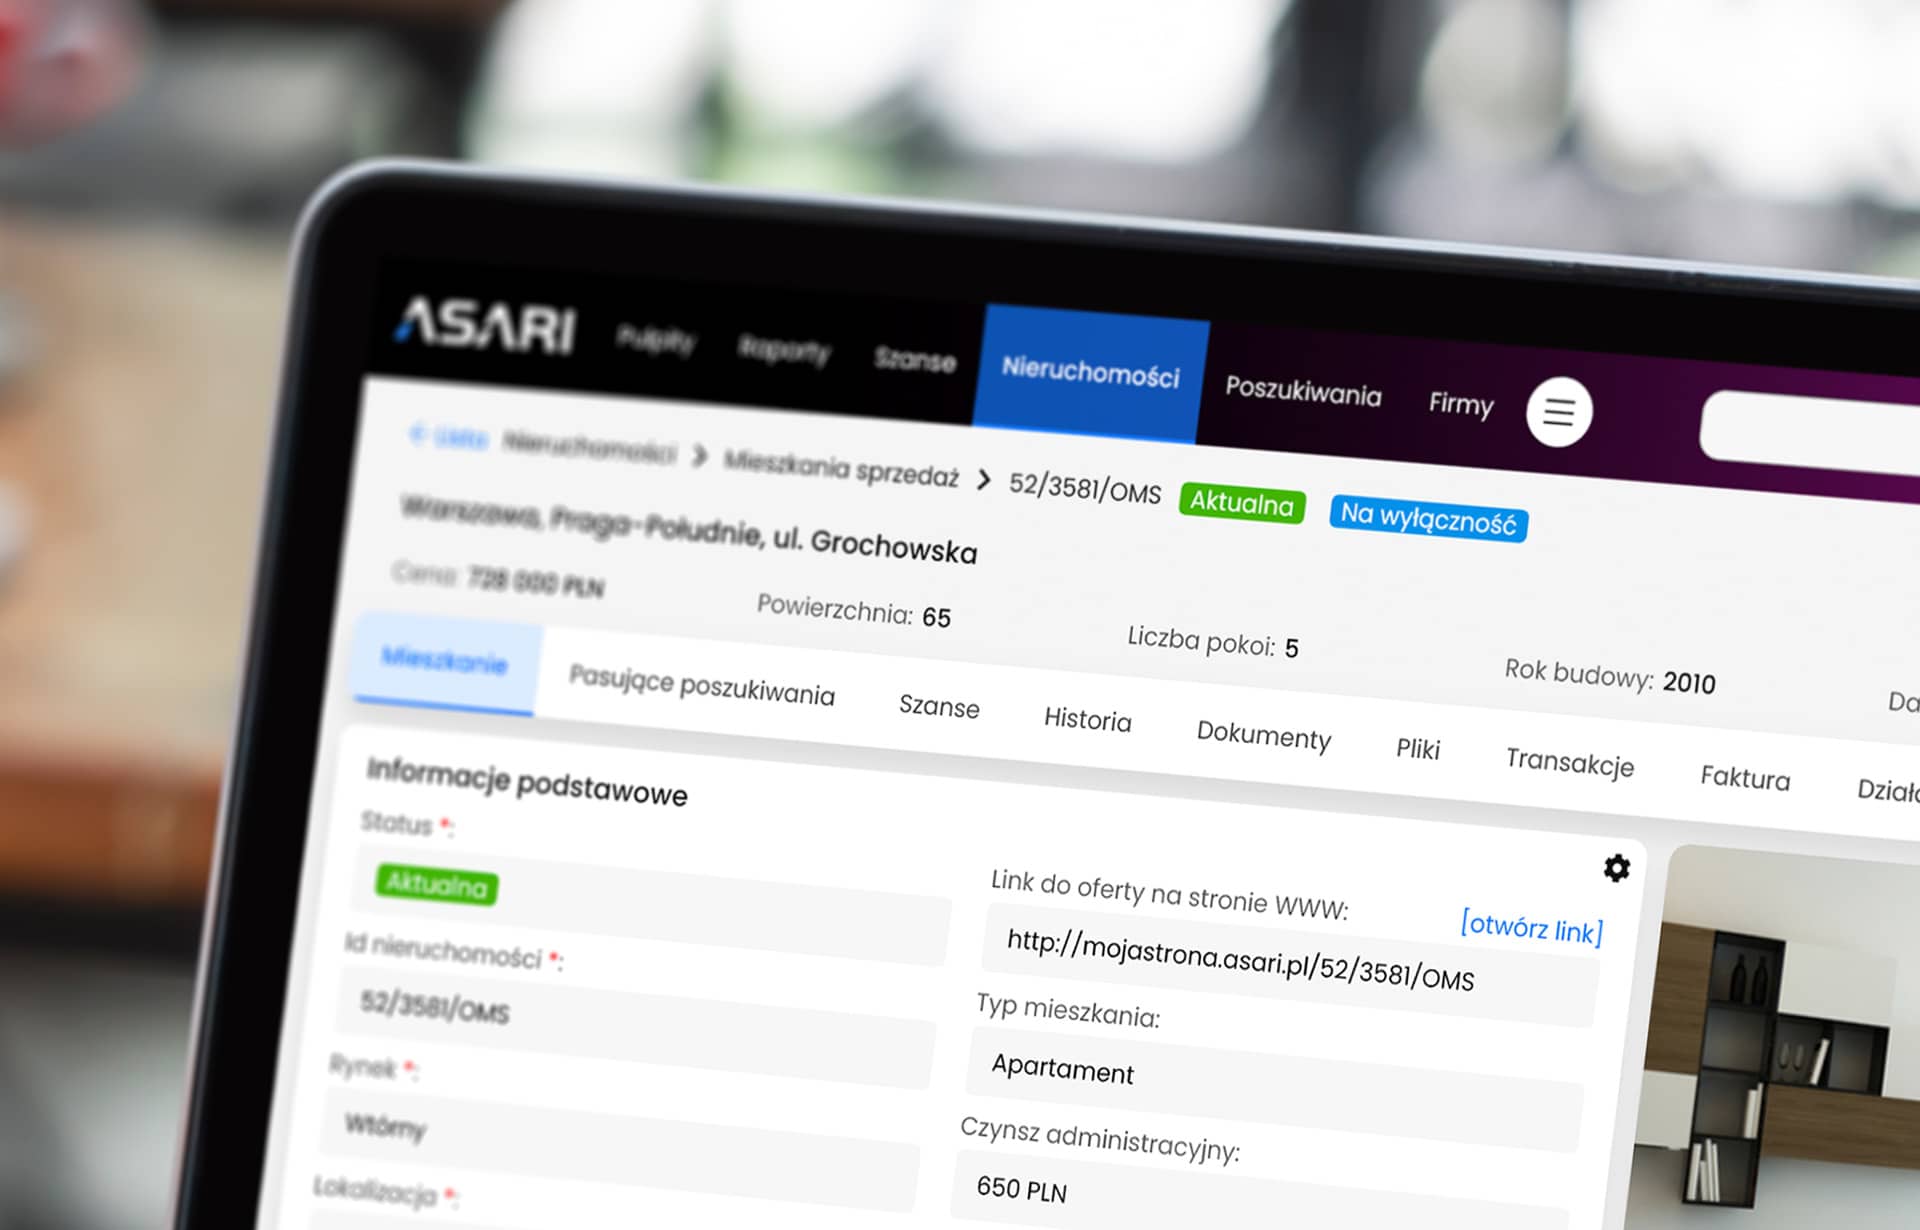Open the Raporty menu item
The height and width of the screenshot is (1230, 1920).
[784, 350]
